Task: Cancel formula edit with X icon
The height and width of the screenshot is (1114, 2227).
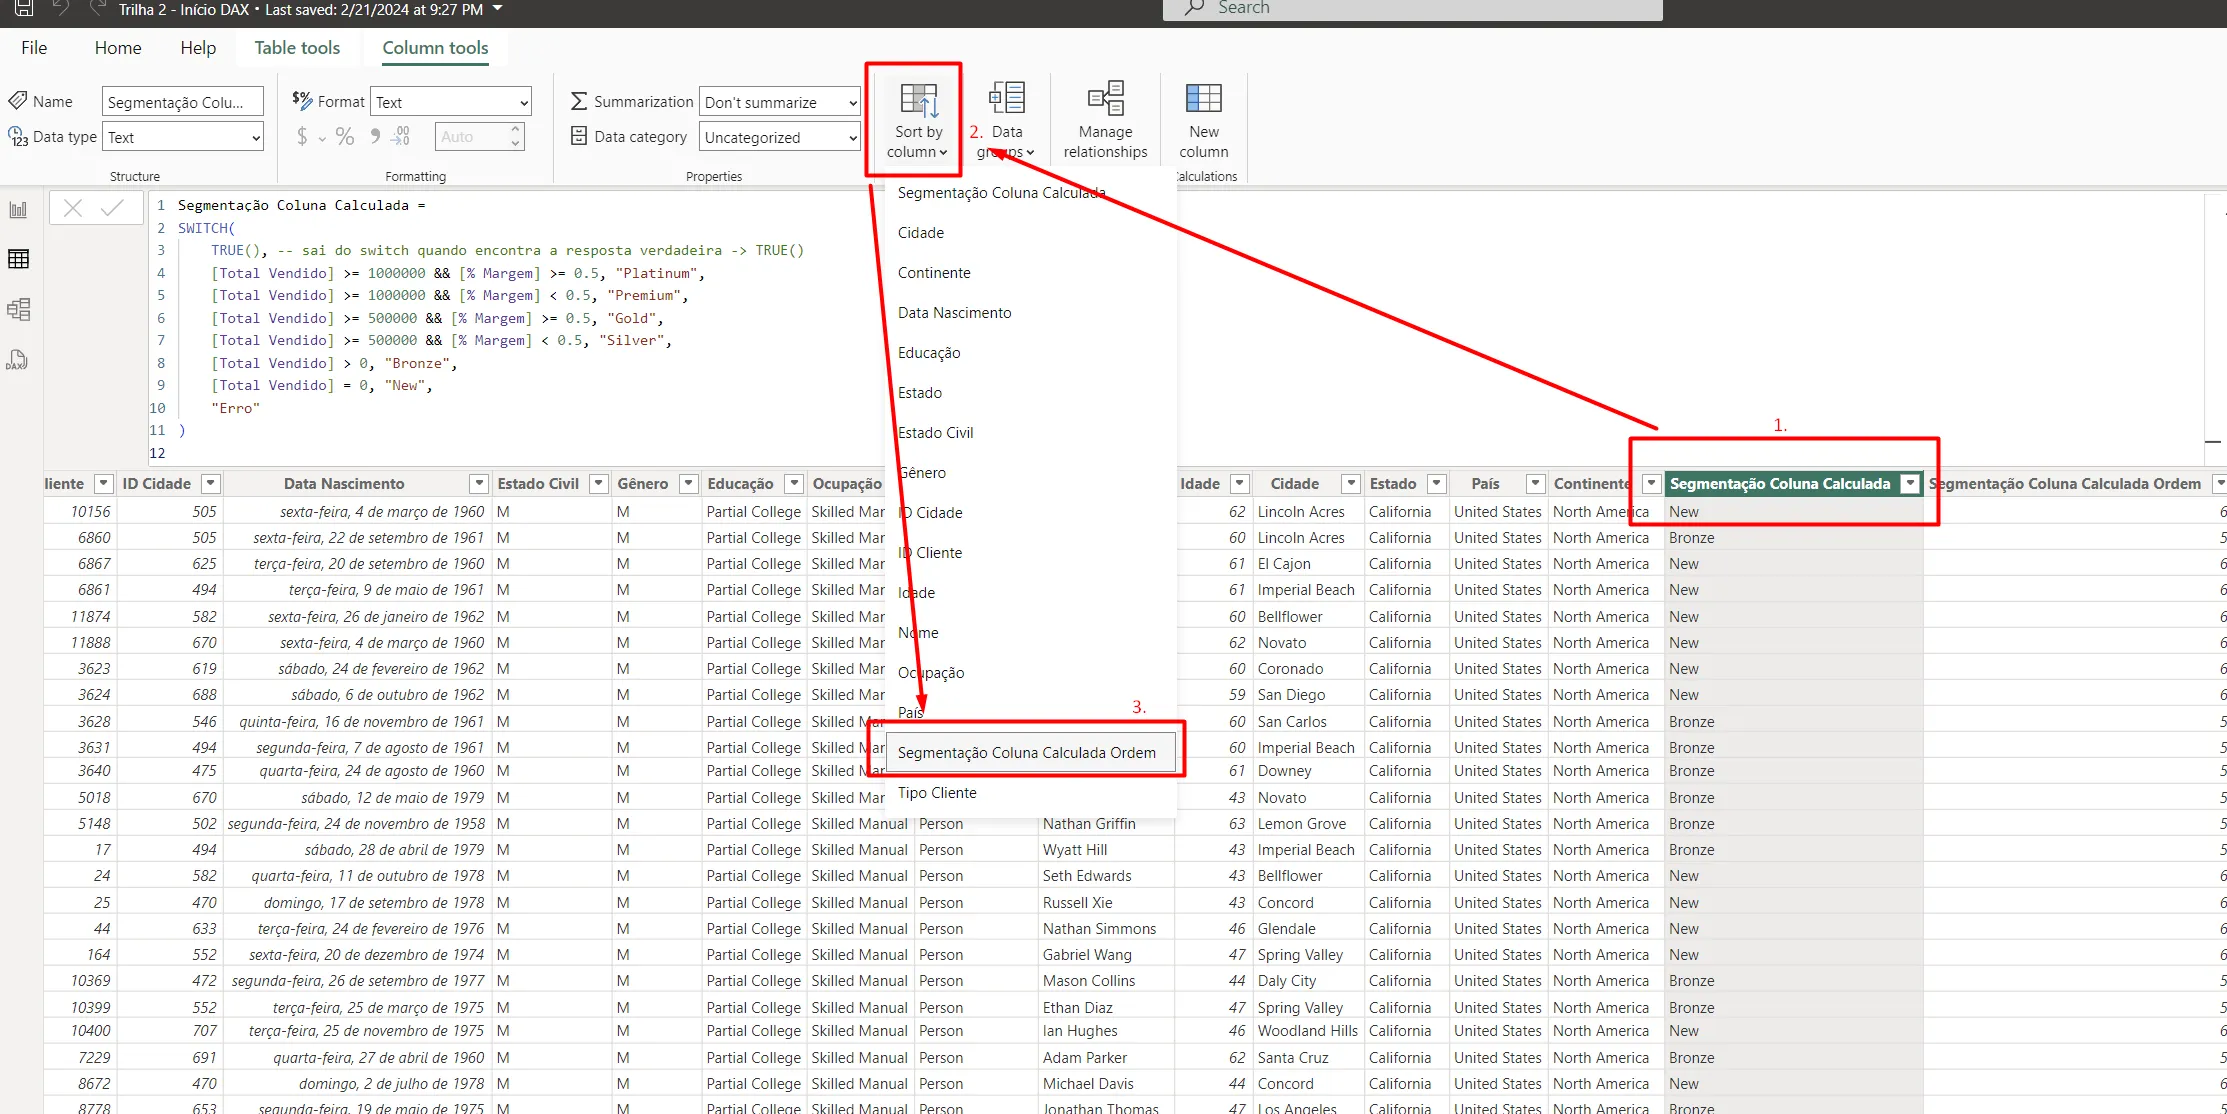Action: (x=73, y=208)
